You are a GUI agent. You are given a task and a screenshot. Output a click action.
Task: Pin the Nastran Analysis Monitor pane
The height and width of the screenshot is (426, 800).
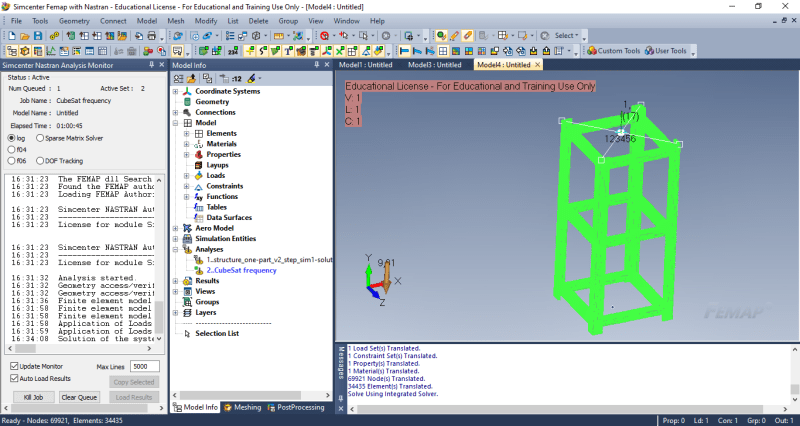[152, 65]
